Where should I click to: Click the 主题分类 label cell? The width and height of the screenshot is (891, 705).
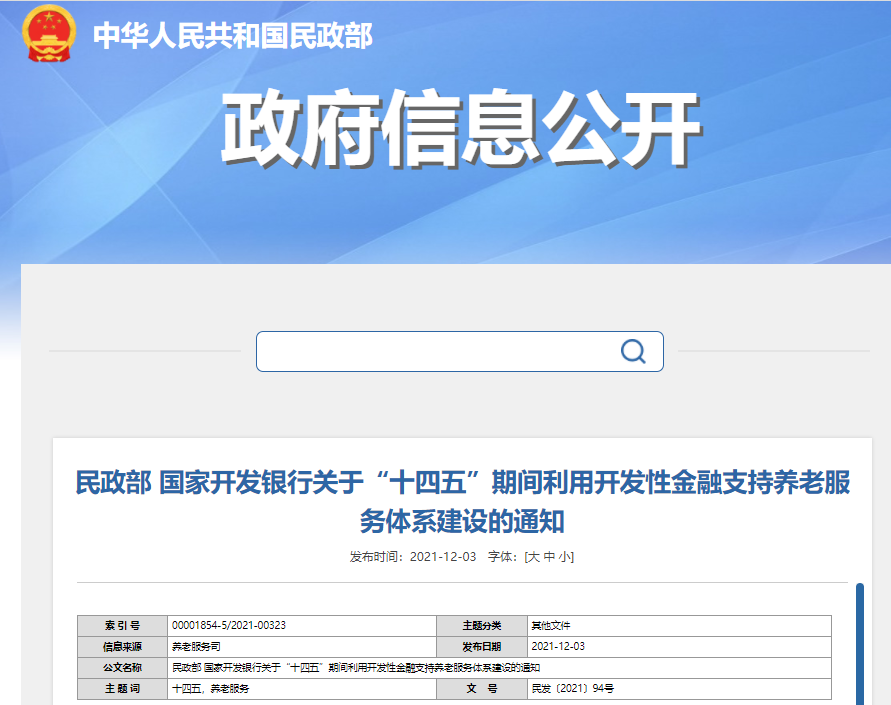click(481, 625)
